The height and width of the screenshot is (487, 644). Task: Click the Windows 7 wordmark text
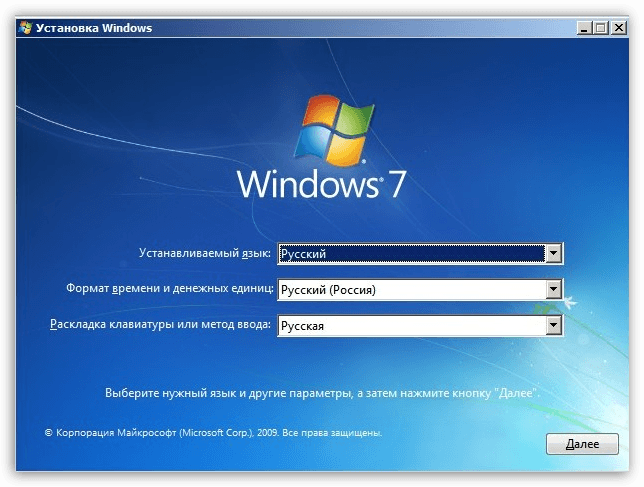click(322, 186)
